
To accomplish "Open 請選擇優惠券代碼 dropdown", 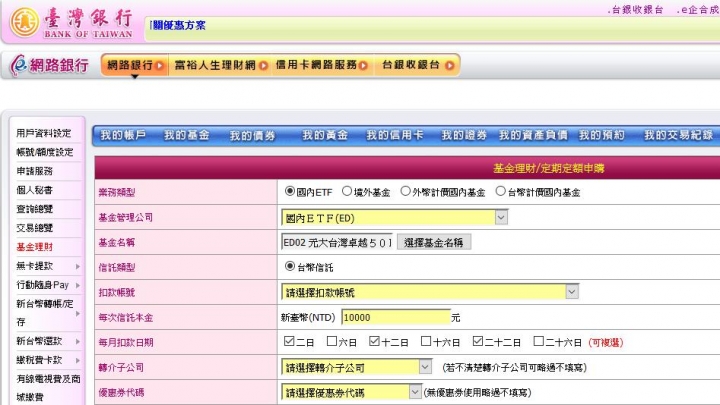I will (351, 392).
